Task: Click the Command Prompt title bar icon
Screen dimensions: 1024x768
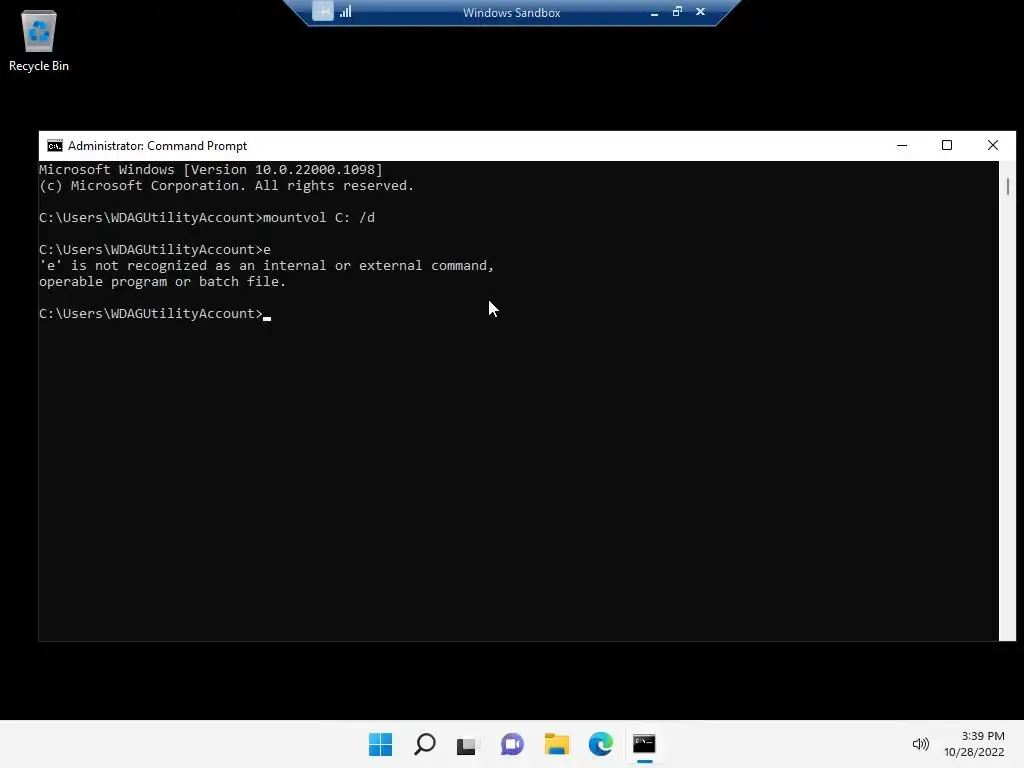Action: (x=55, y=146)
